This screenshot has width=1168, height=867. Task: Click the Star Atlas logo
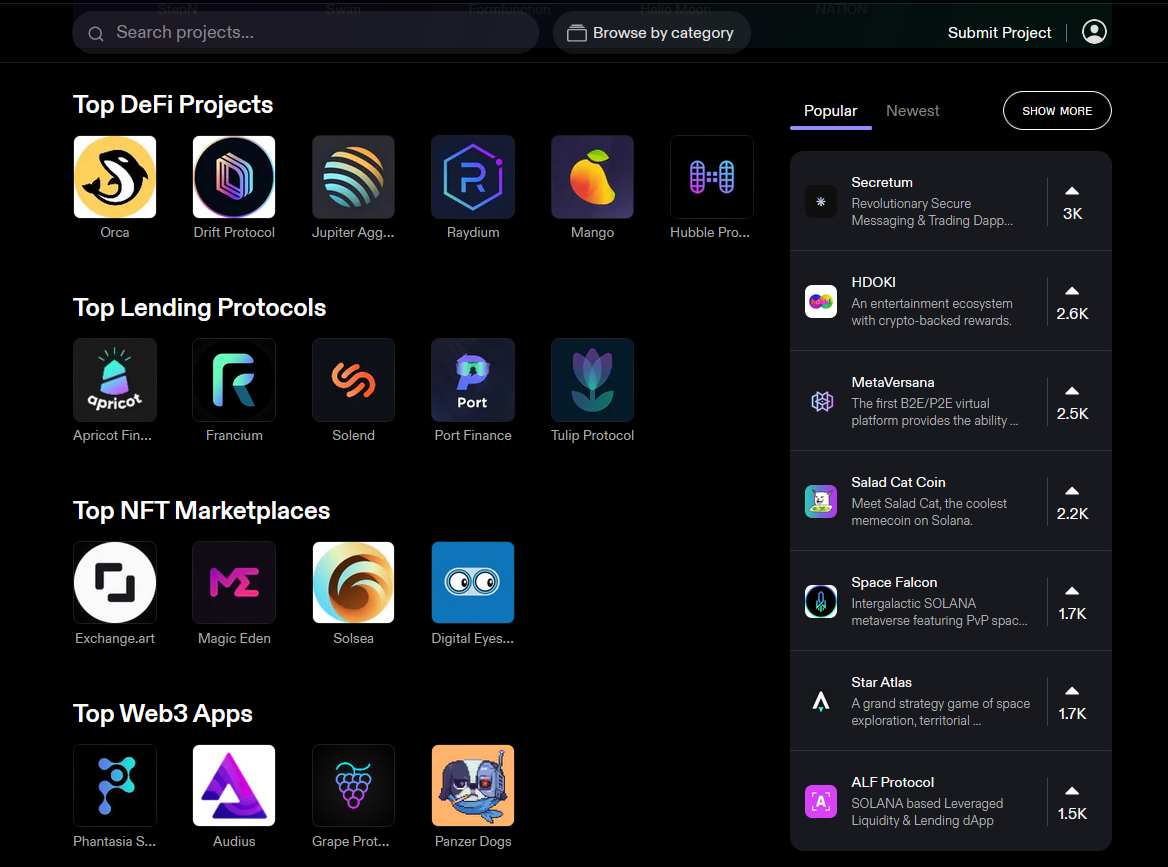821,702
